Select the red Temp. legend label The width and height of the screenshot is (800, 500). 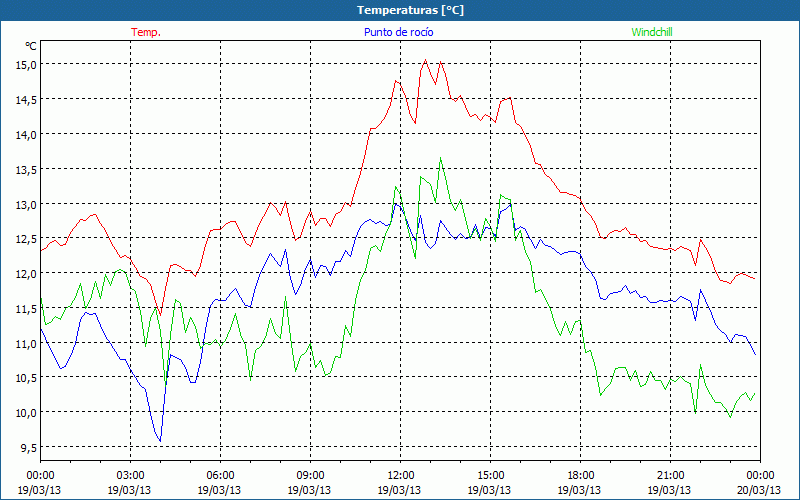[146, 32]
